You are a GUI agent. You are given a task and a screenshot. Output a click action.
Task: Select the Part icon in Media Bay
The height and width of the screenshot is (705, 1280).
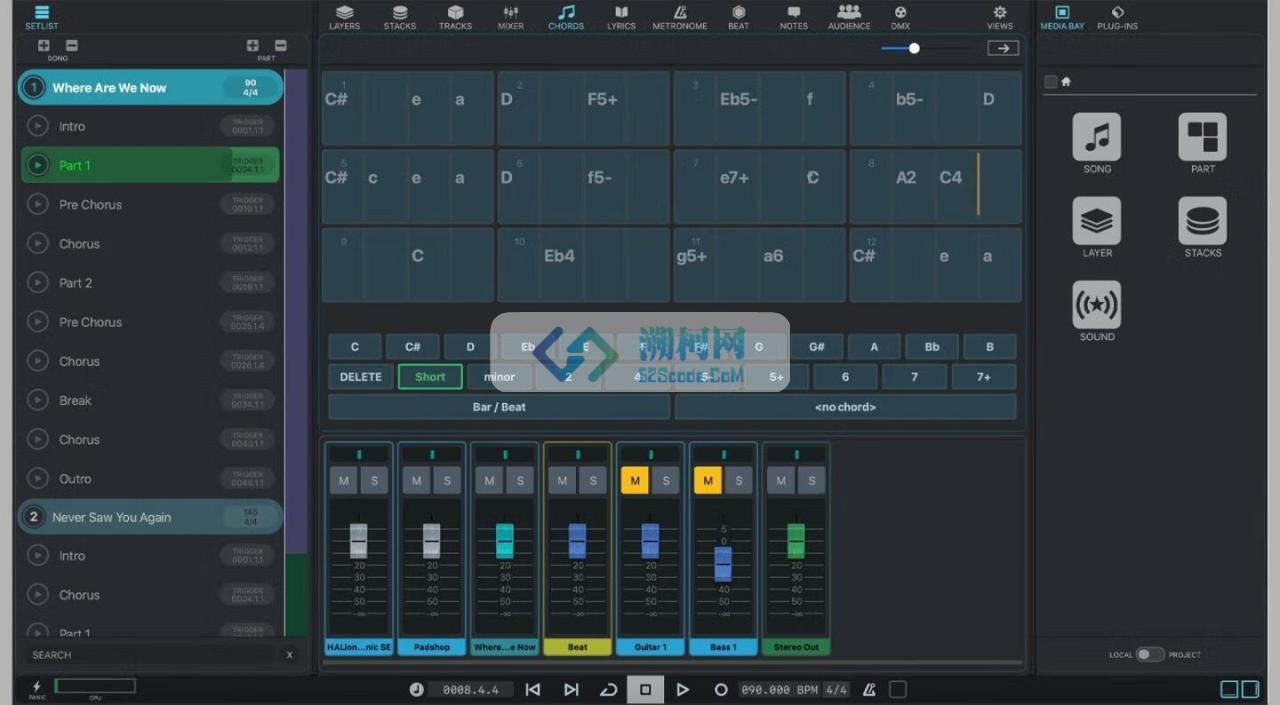tap(1202, 137)
